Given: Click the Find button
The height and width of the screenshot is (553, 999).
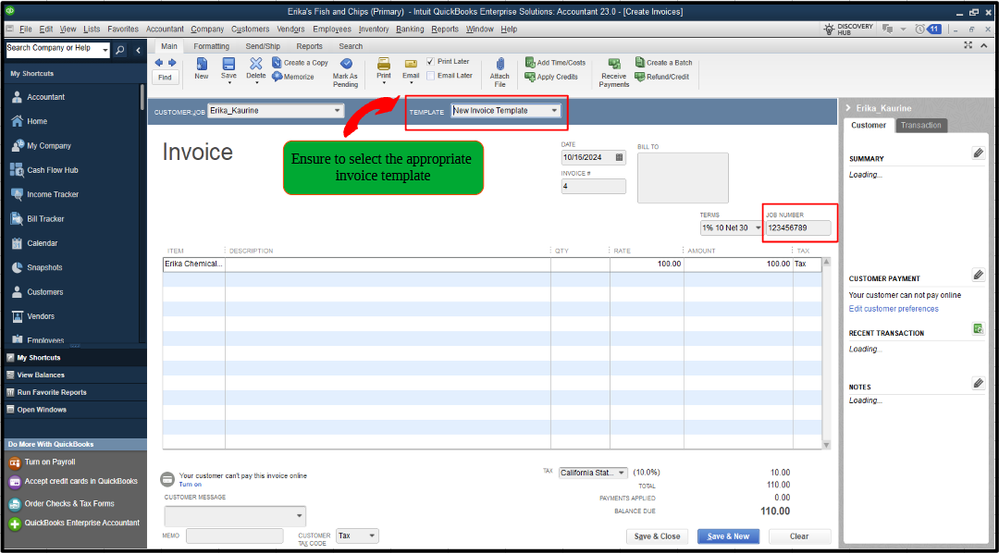Looking at the screenshot, I should click(x=165, y=77).
